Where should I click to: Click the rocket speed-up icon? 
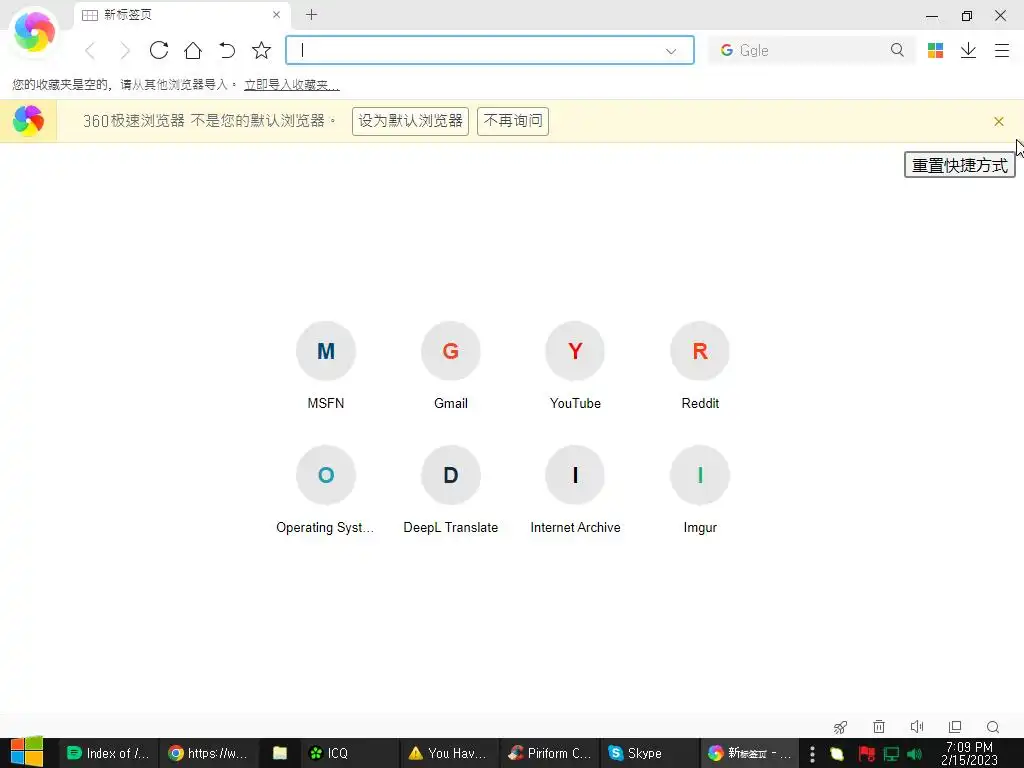[840, 727]
